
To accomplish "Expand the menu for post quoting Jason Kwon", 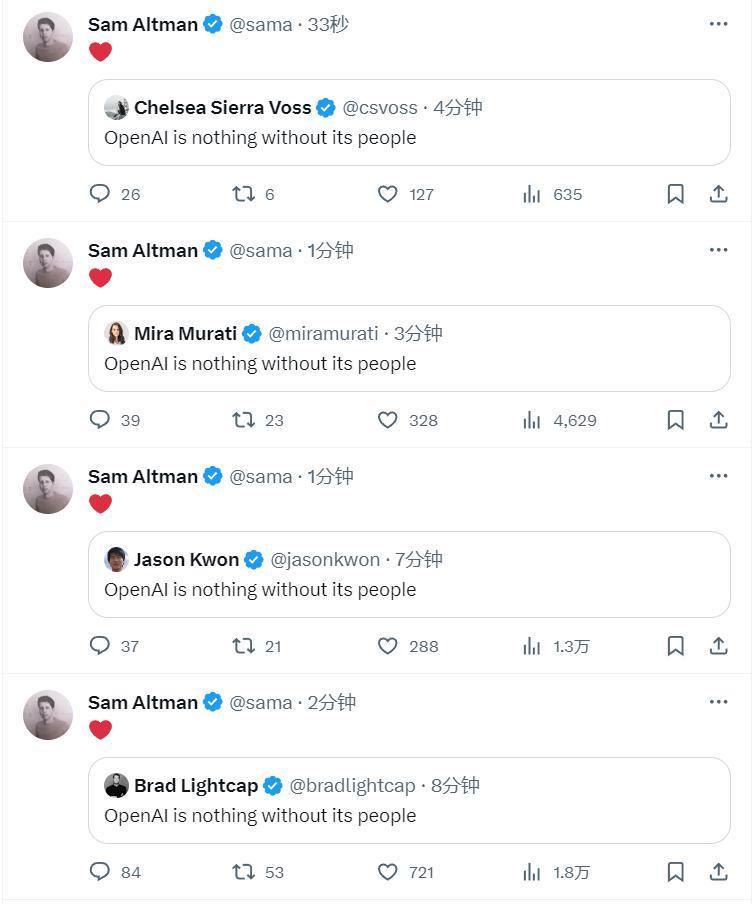I will (718, 476).
